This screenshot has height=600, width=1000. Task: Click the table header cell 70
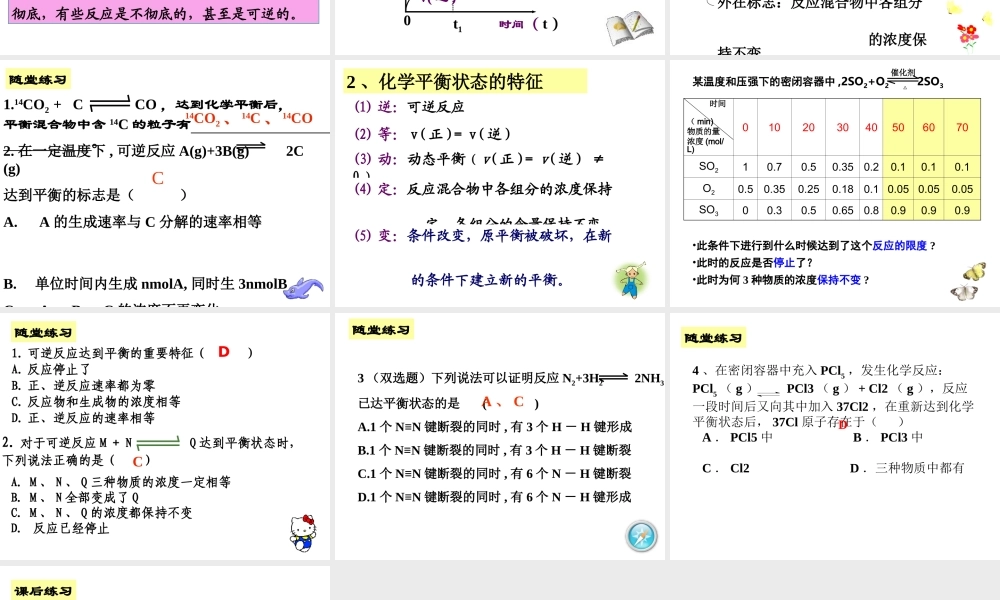[x=962, y=128]
